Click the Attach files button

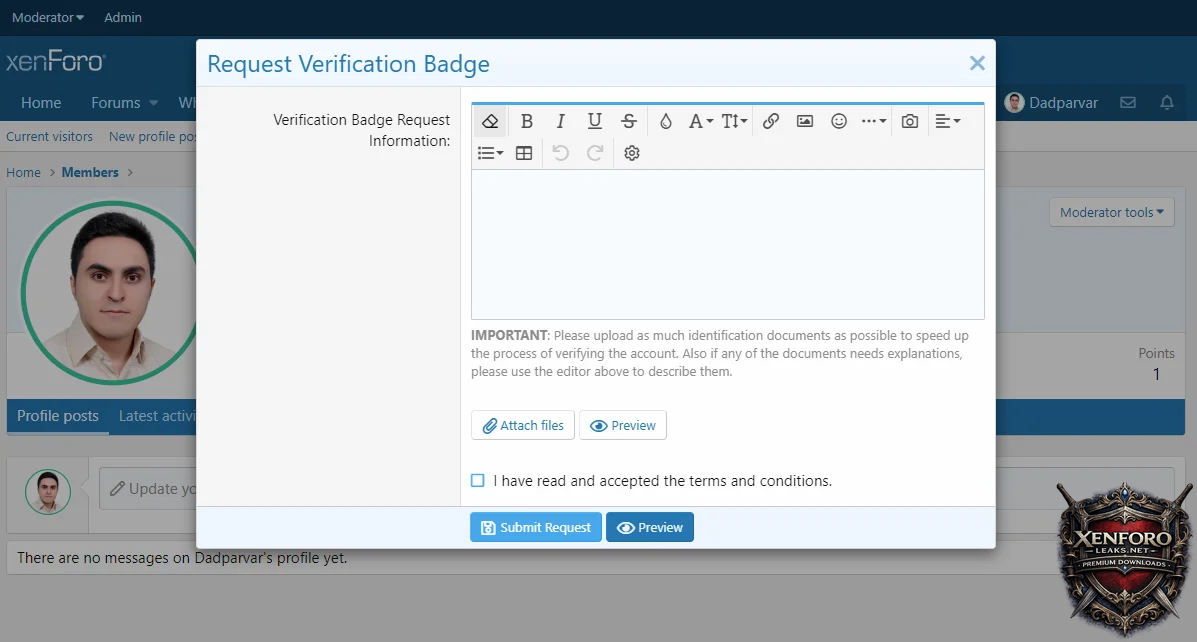click(523, 425)
